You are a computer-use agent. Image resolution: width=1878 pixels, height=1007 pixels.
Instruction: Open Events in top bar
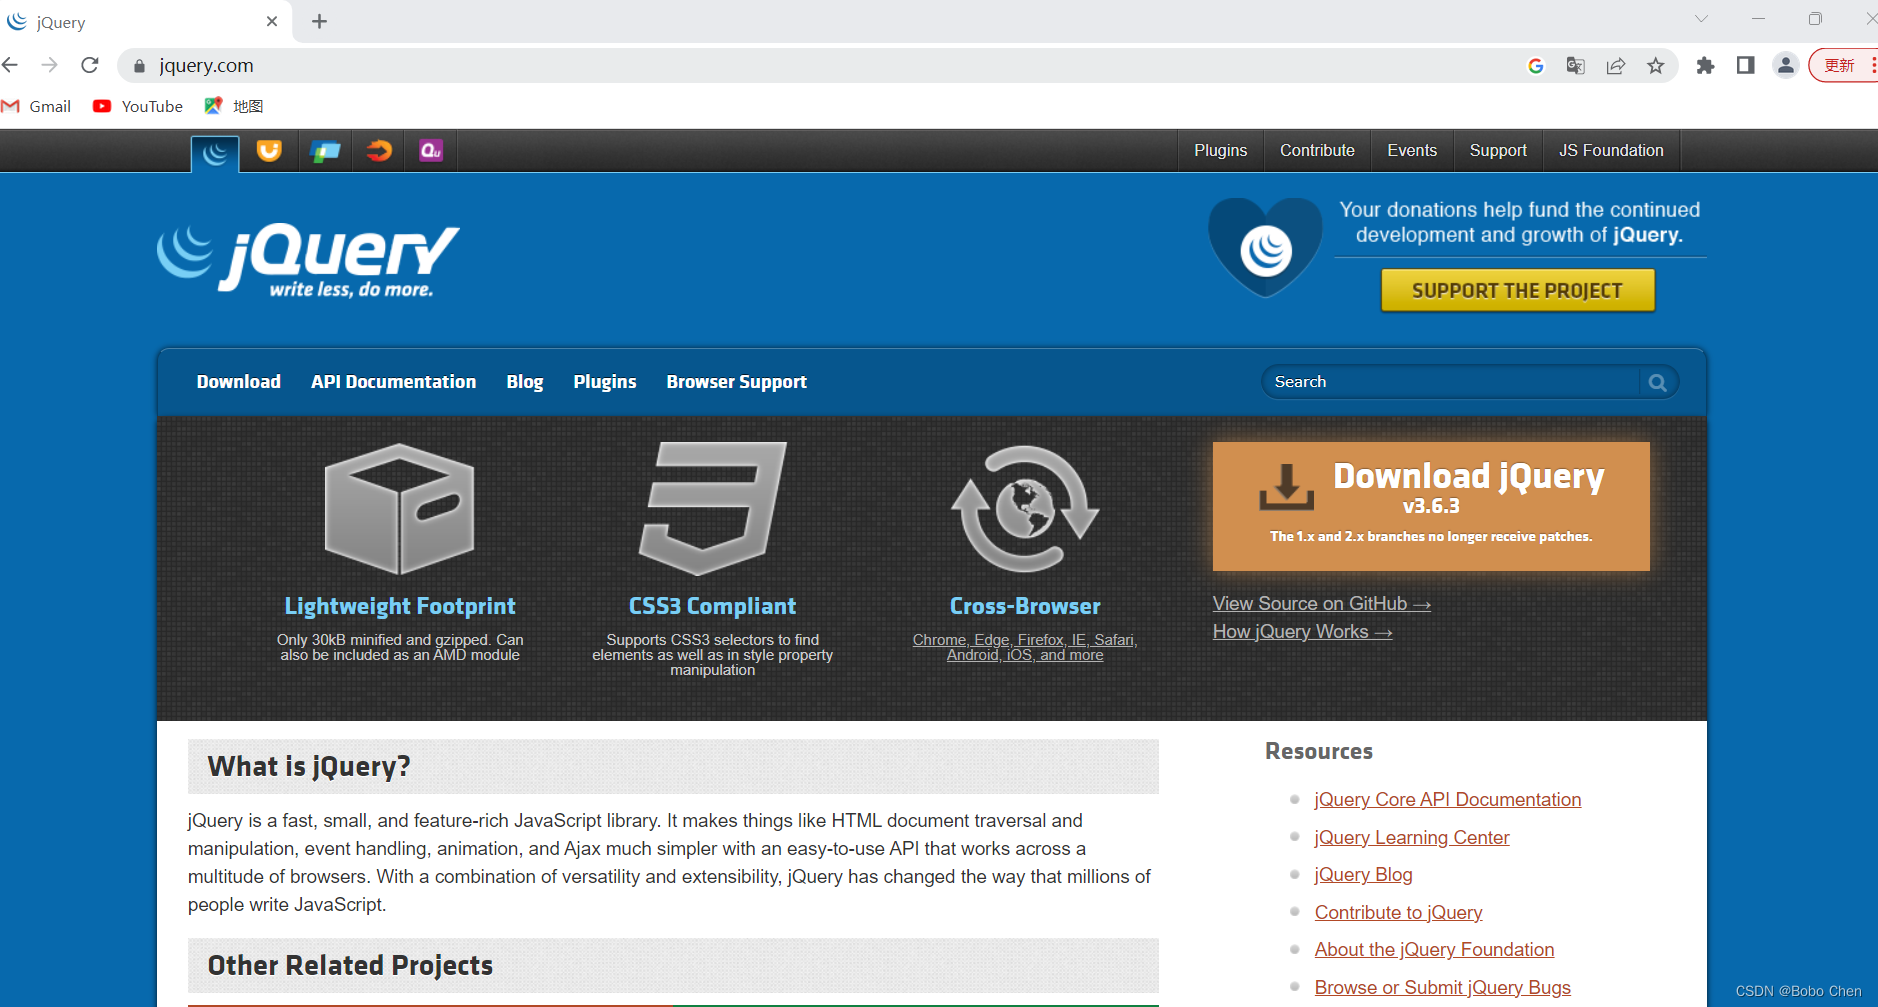coord(1411,151)
